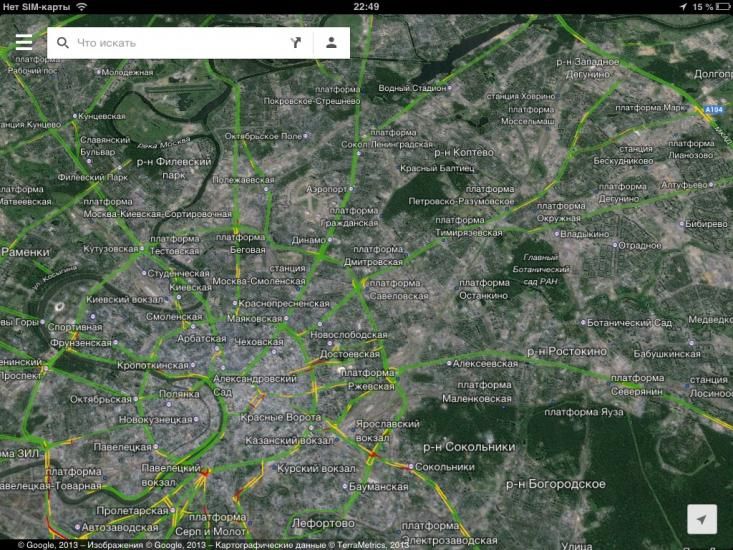This screenshot has height=550, width=733.
Task: Tap the 'Арбатская' station label
Action: coord(201,338)
